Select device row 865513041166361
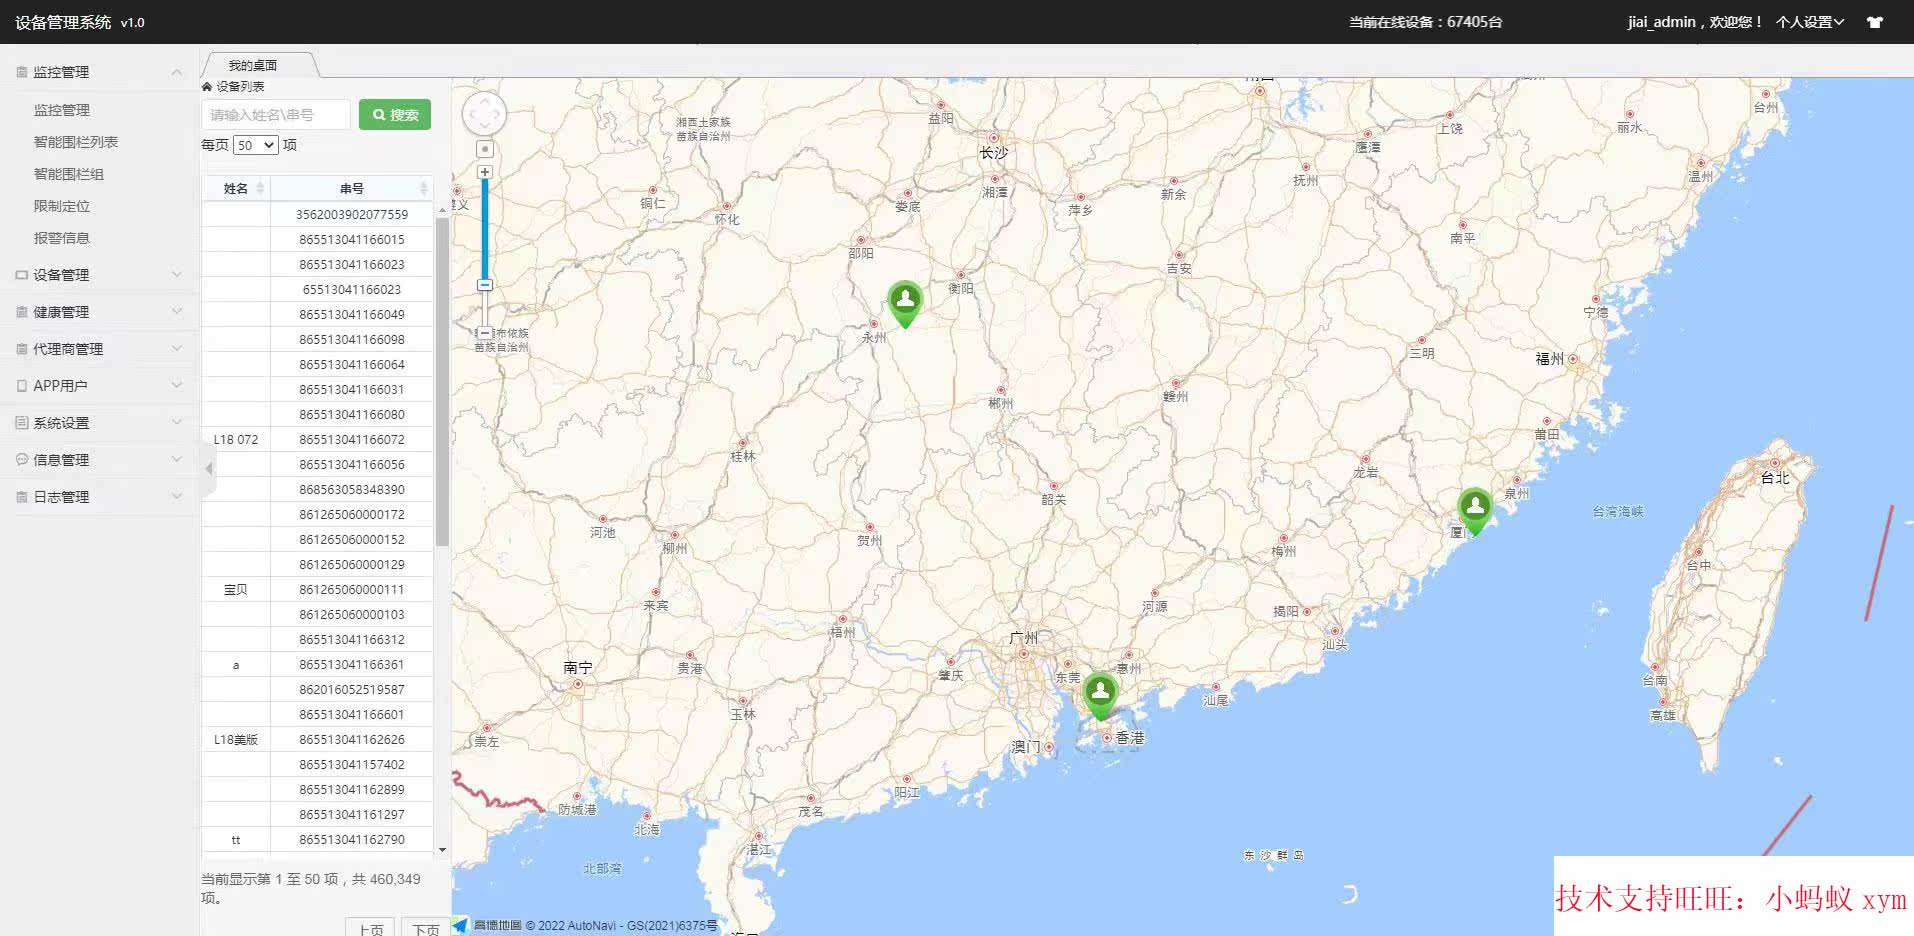1914x936 pixels. [x=318, y=664]
